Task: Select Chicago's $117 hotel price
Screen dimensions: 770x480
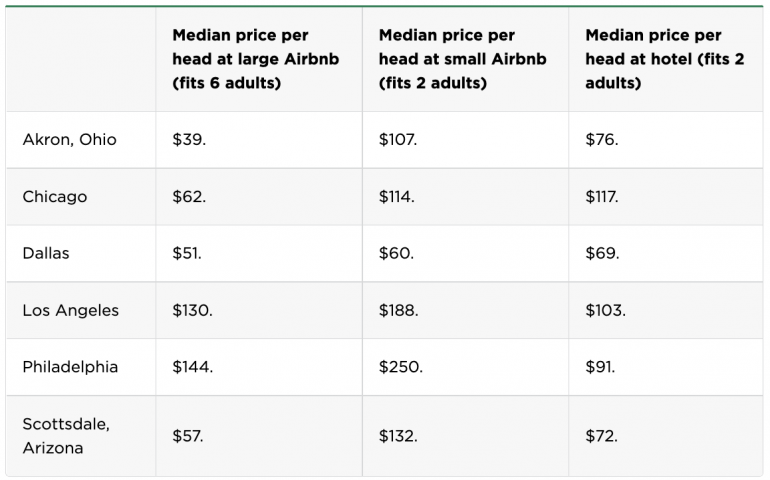Action: coord(602,197)
